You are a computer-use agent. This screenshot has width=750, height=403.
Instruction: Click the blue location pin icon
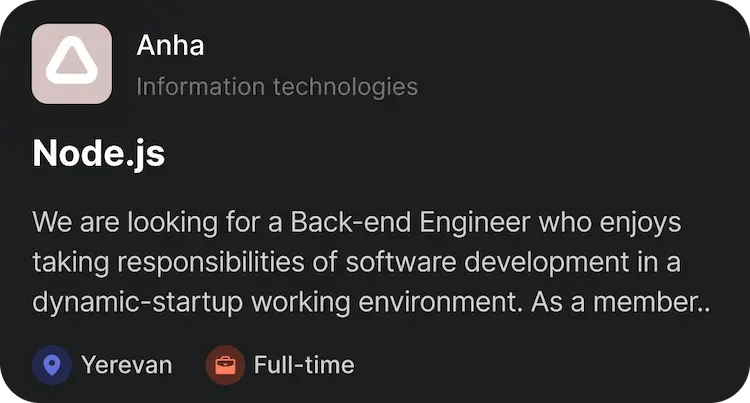(x=52, y=365)
